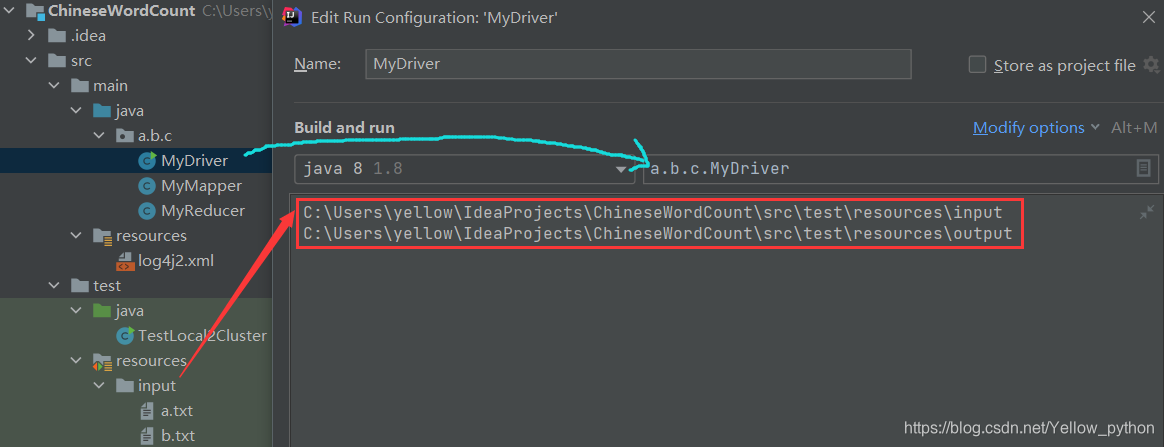Image resolution: width=1164 pixels, height=447 pixels.
Task: Click the input folder icon
Action: click(x=124, y=386)
